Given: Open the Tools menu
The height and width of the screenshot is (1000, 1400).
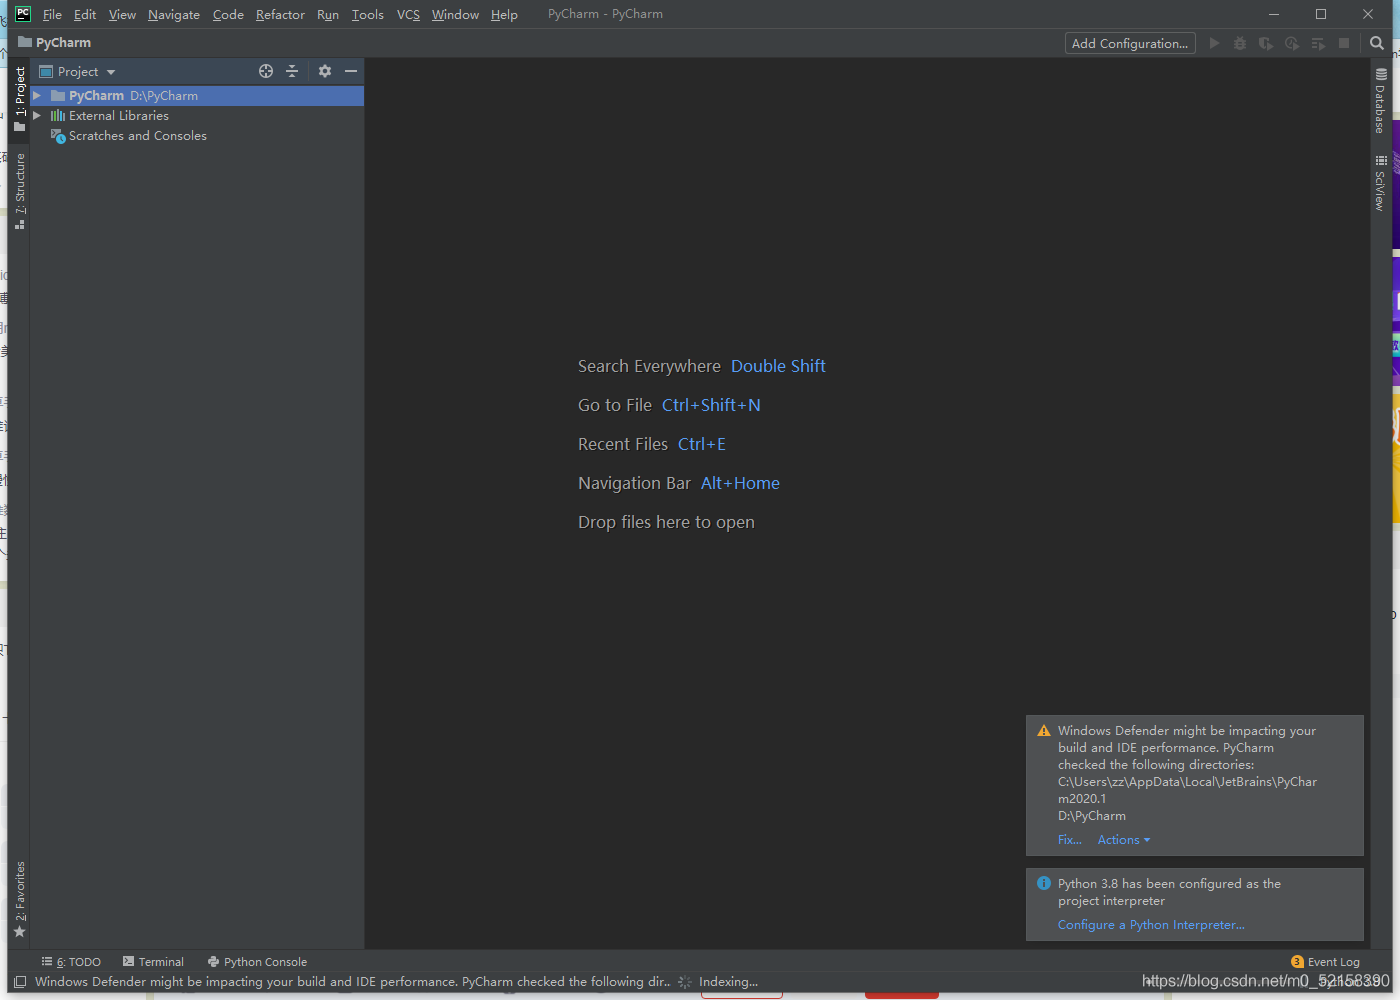Looking at the screenshot, I should point(368,15).
